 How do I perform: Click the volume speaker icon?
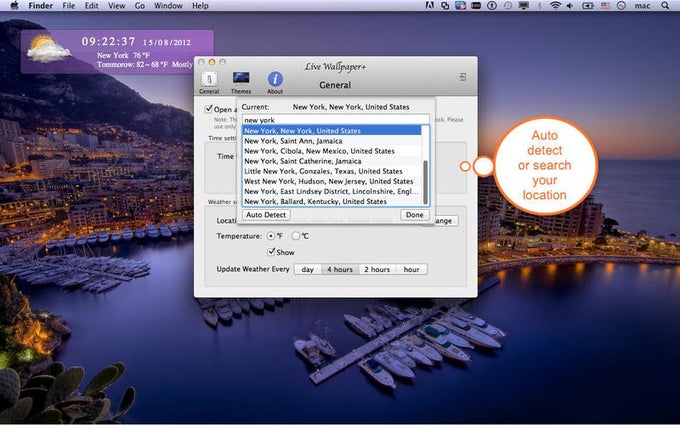570,6
